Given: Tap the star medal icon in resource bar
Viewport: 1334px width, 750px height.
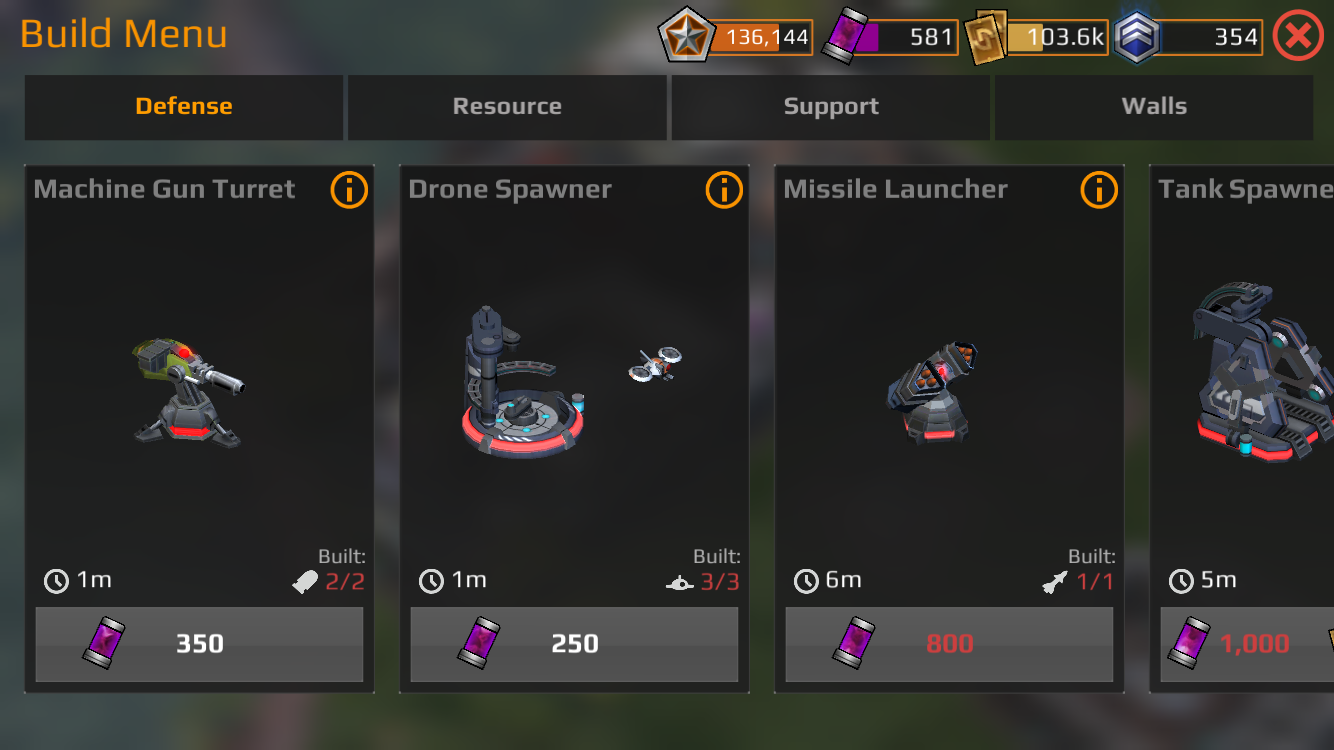Looking at the screenshot, I should pyautogui.click(x=686, y=38).
